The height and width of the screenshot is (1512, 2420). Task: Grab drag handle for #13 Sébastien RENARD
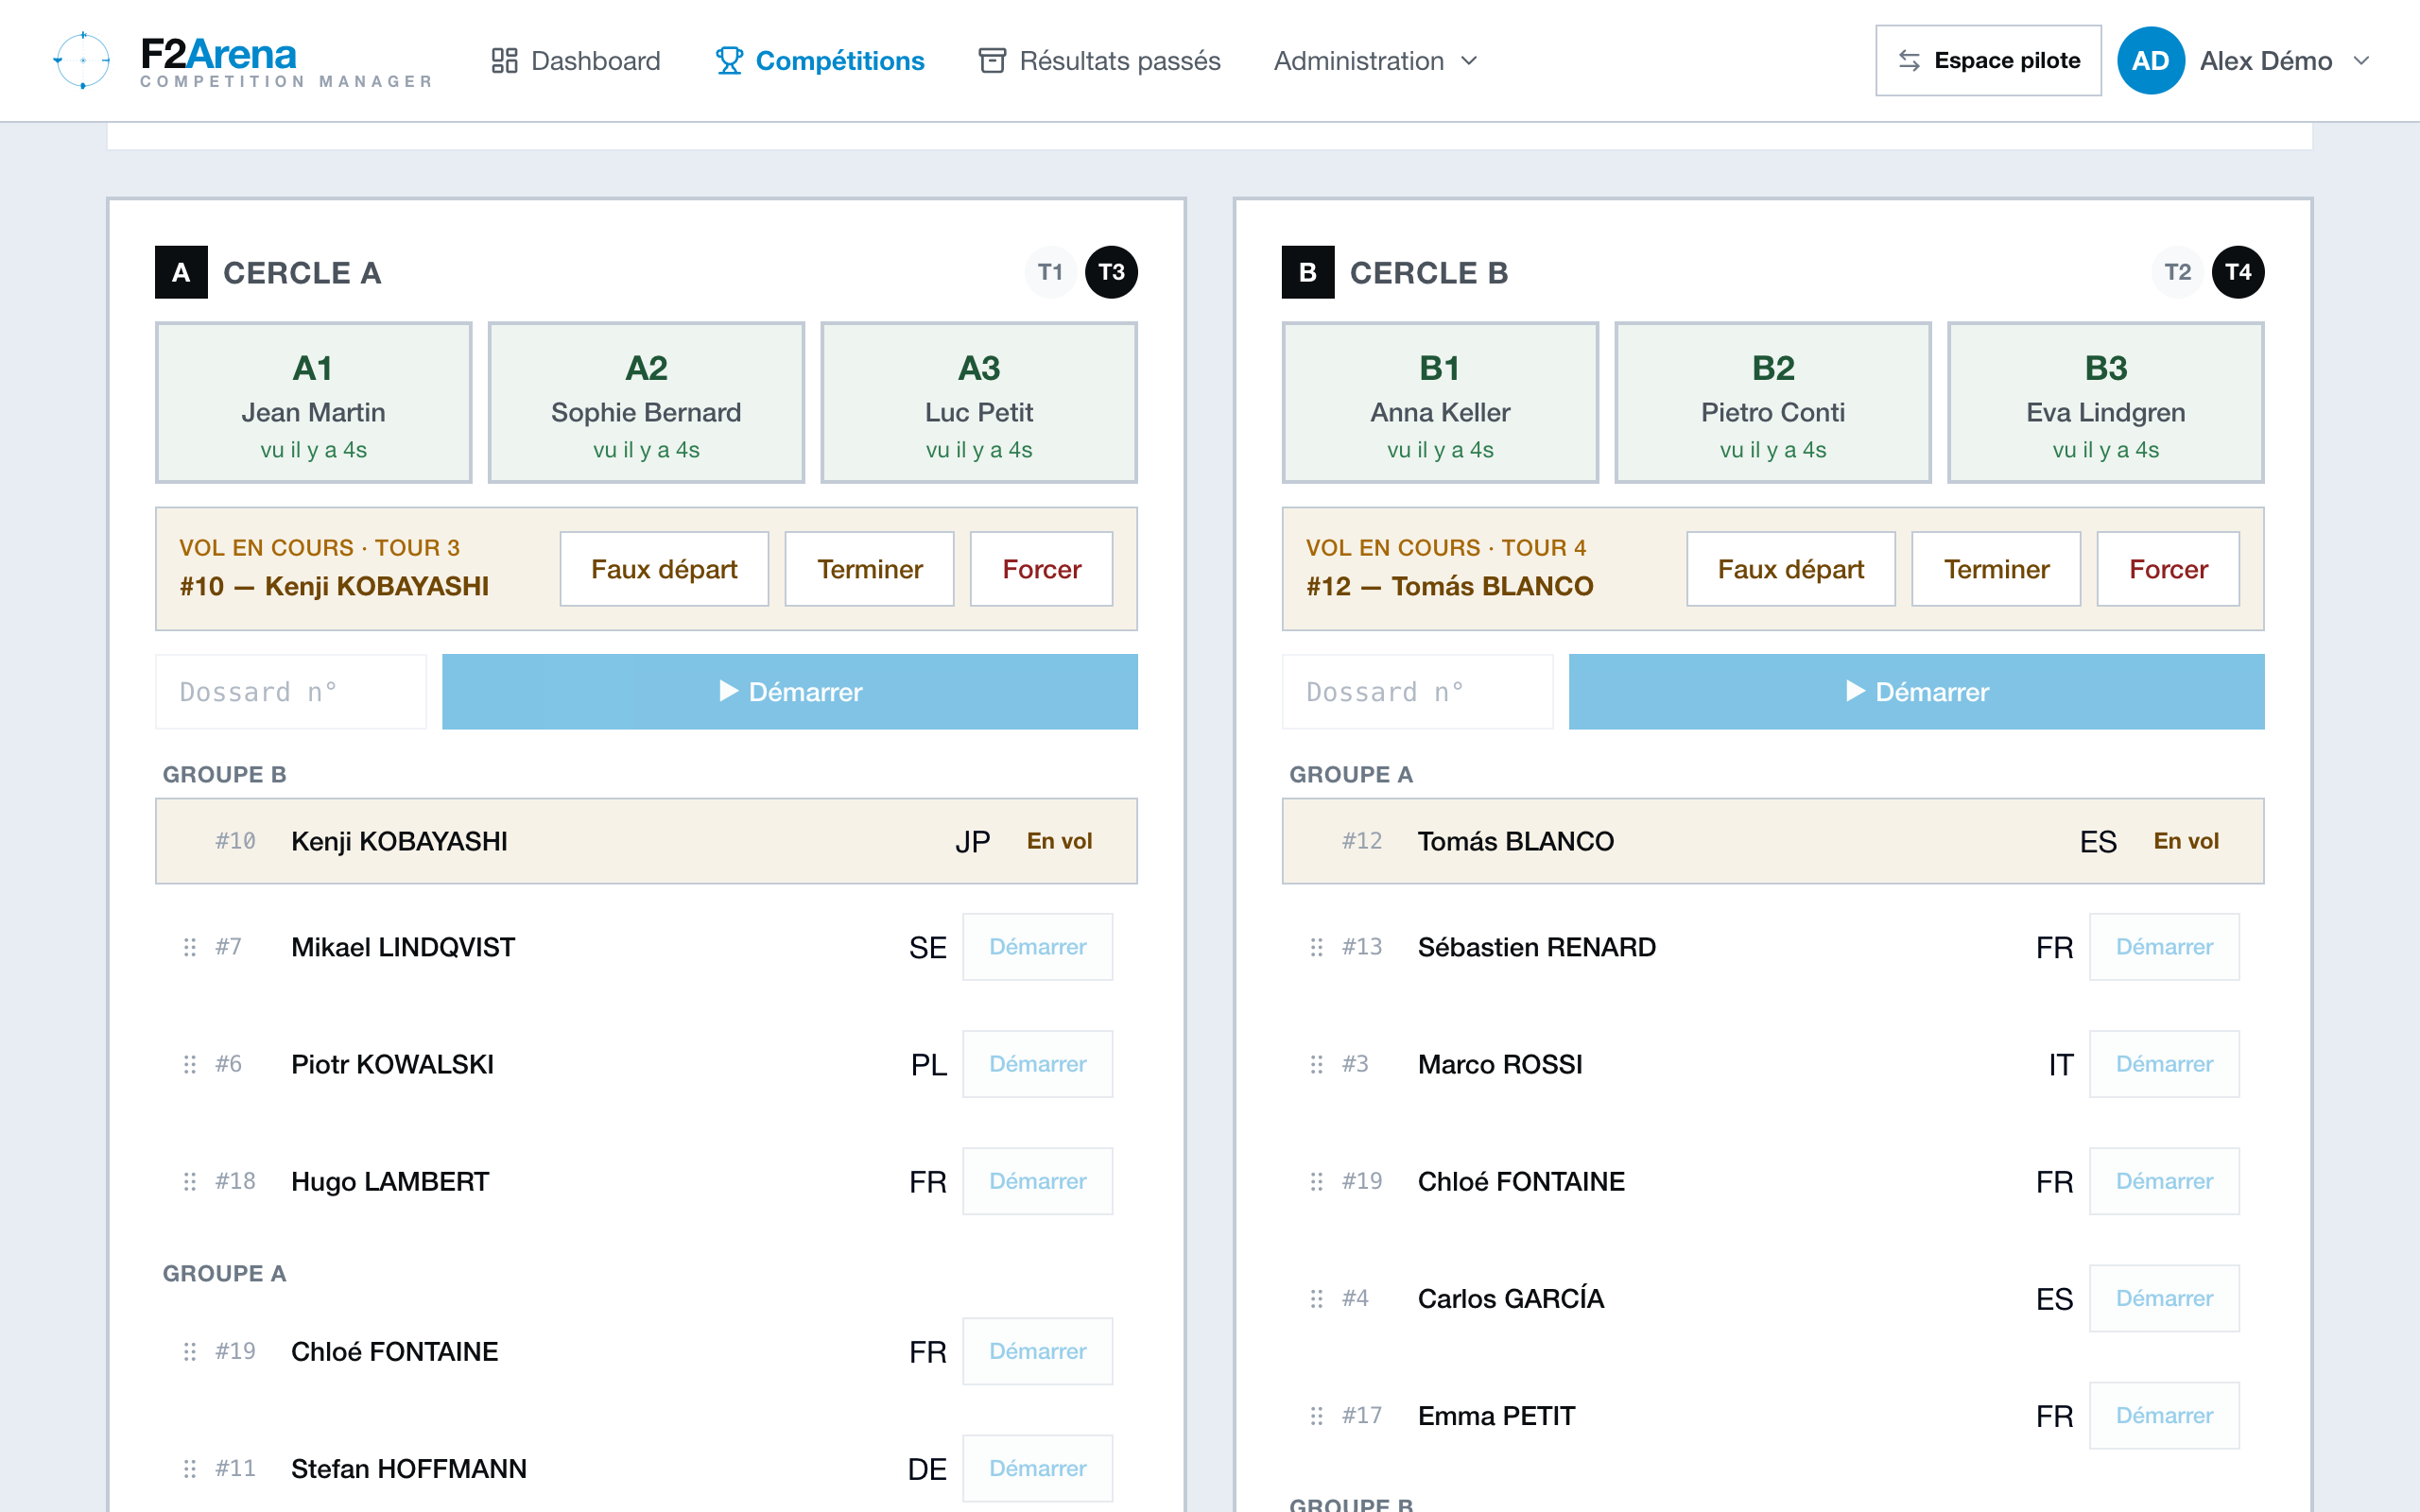click(x=1317, y=947)
